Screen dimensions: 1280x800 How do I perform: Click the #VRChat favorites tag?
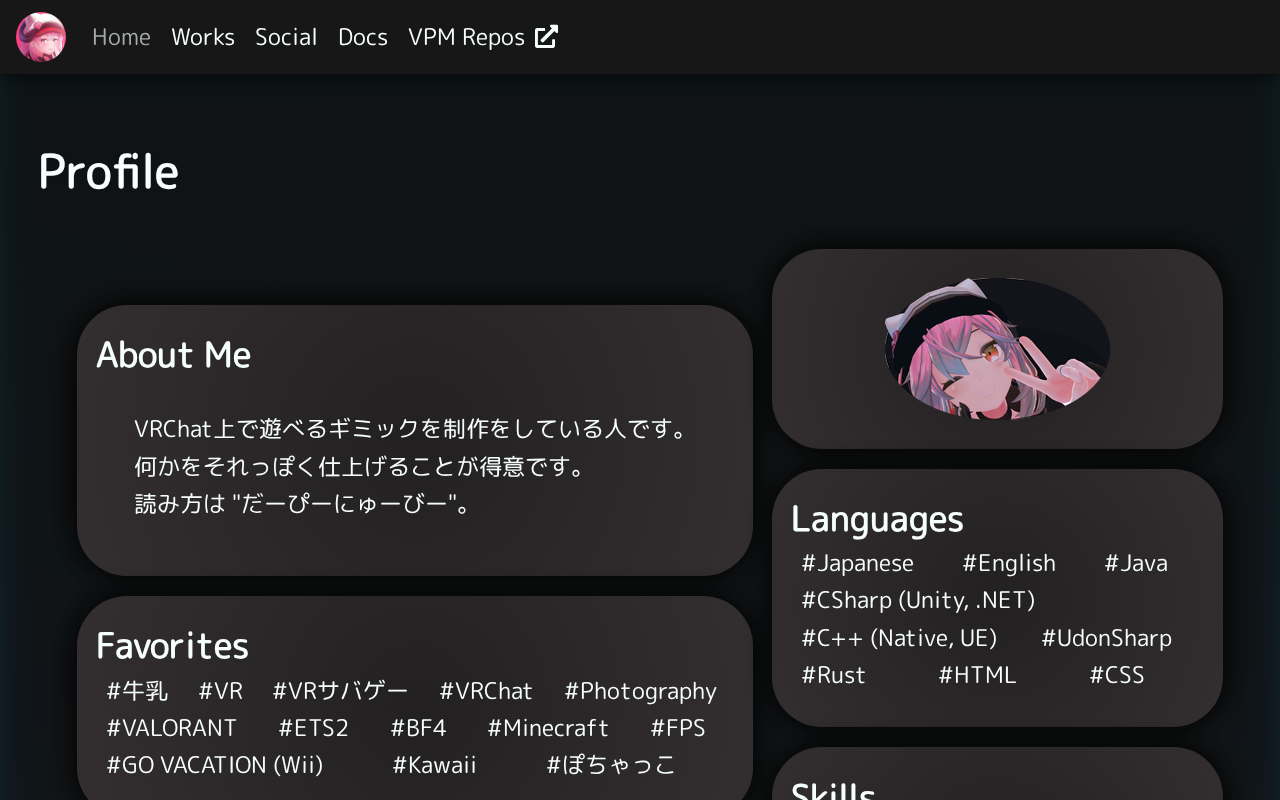486,691
